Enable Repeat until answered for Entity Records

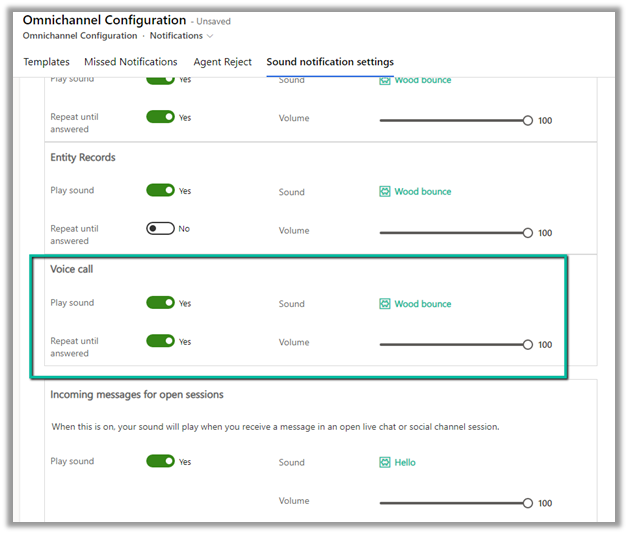click(160, 229)
